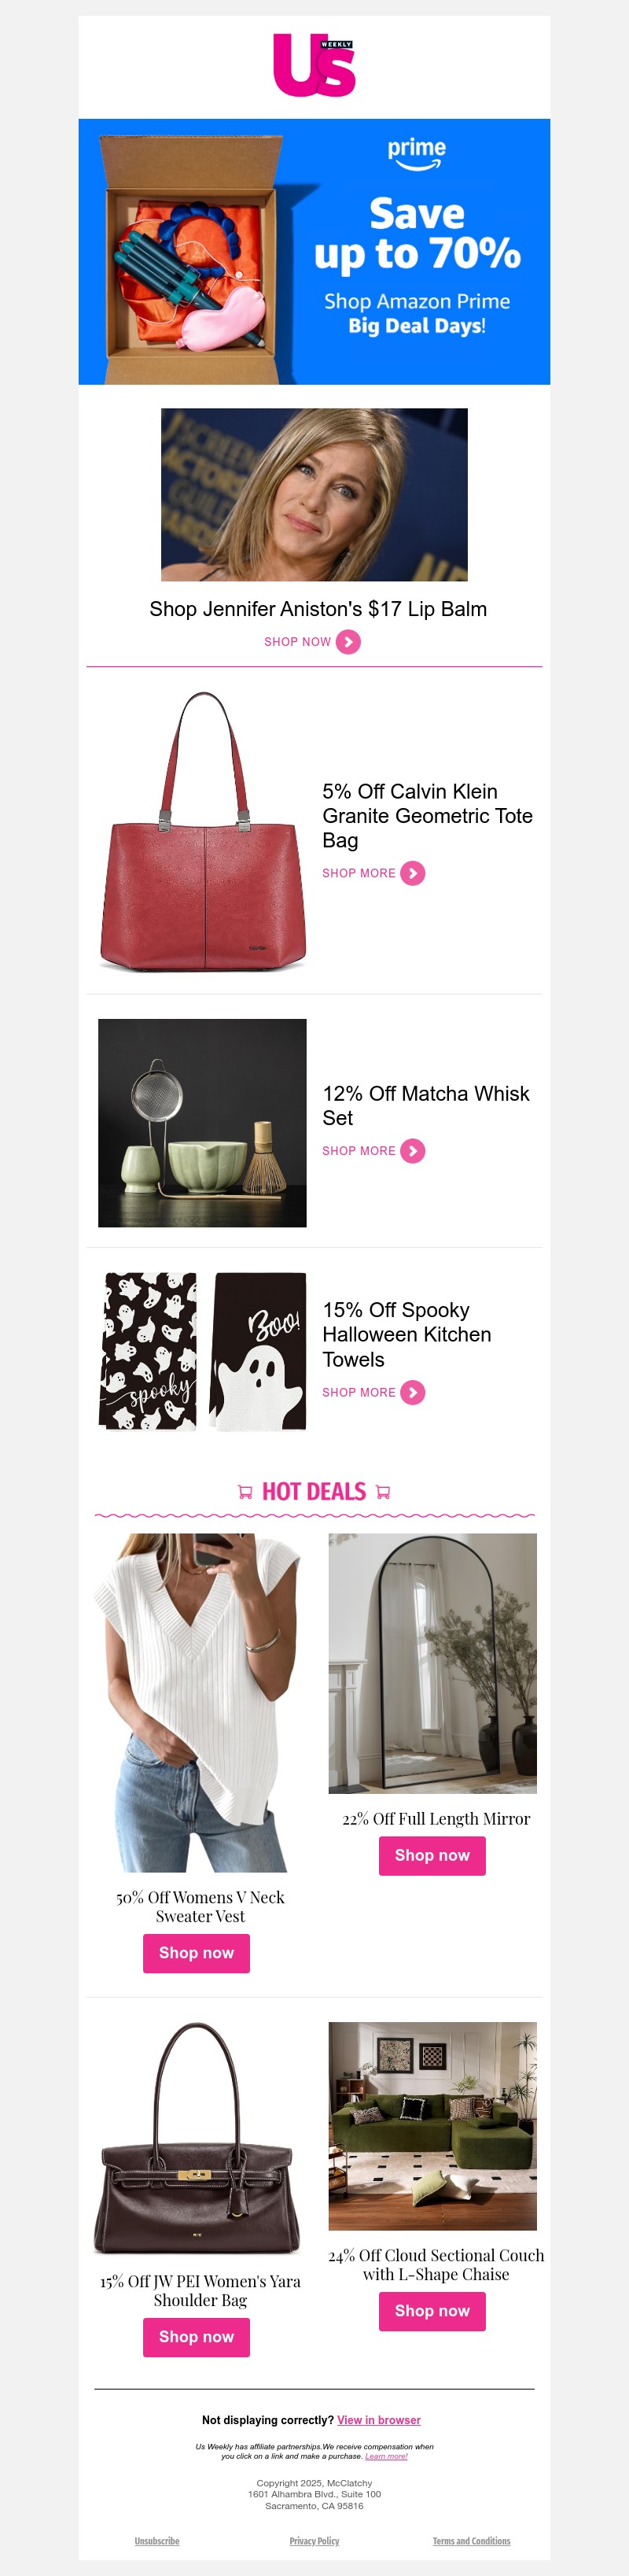Shop now for V Neck Sweater Vest

(196, 1953)
